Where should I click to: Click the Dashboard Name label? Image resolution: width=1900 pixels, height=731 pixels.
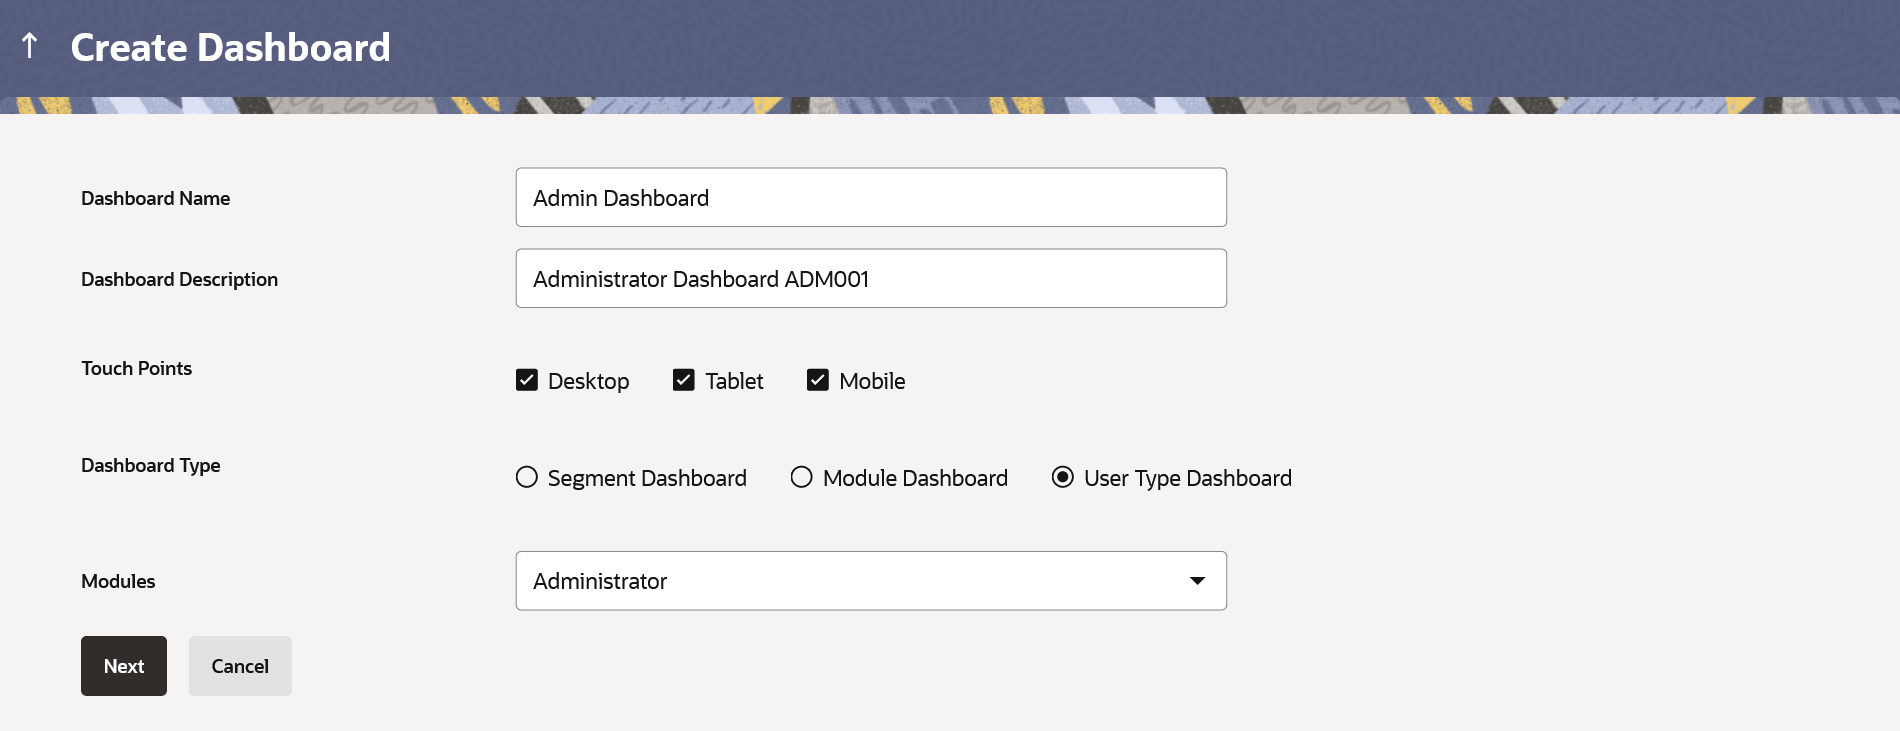[x=155, y=198]
